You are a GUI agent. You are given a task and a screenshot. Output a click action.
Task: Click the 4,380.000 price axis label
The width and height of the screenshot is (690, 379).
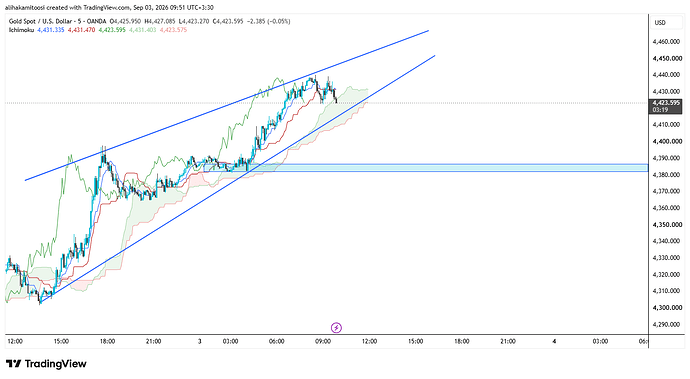(667, 175)
